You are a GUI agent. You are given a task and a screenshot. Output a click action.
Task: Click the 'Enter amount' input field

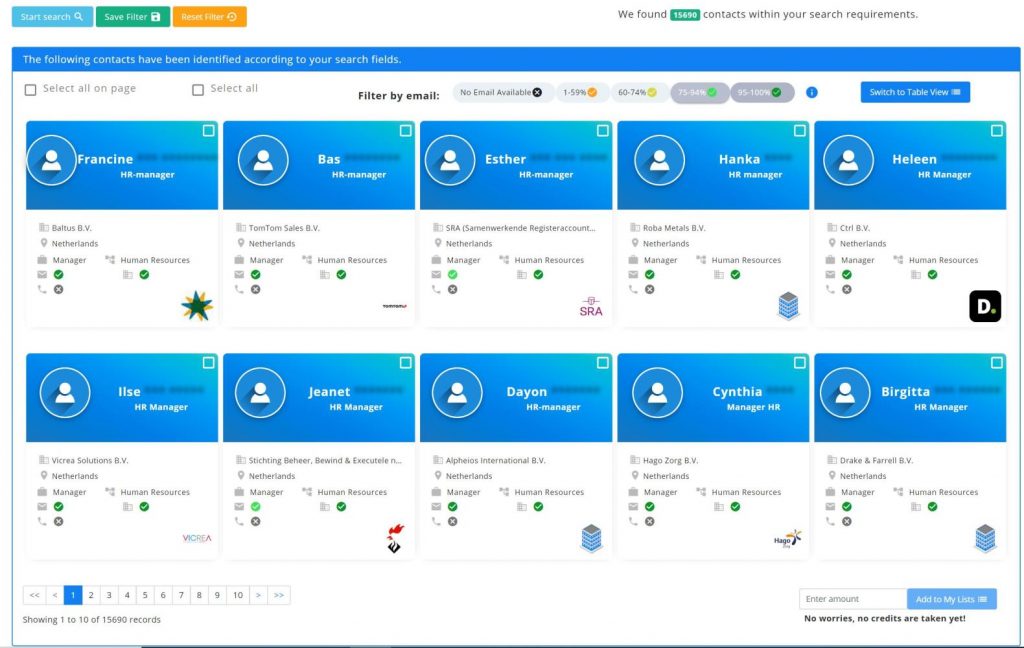pyautogui.click(x=852, y=599)
